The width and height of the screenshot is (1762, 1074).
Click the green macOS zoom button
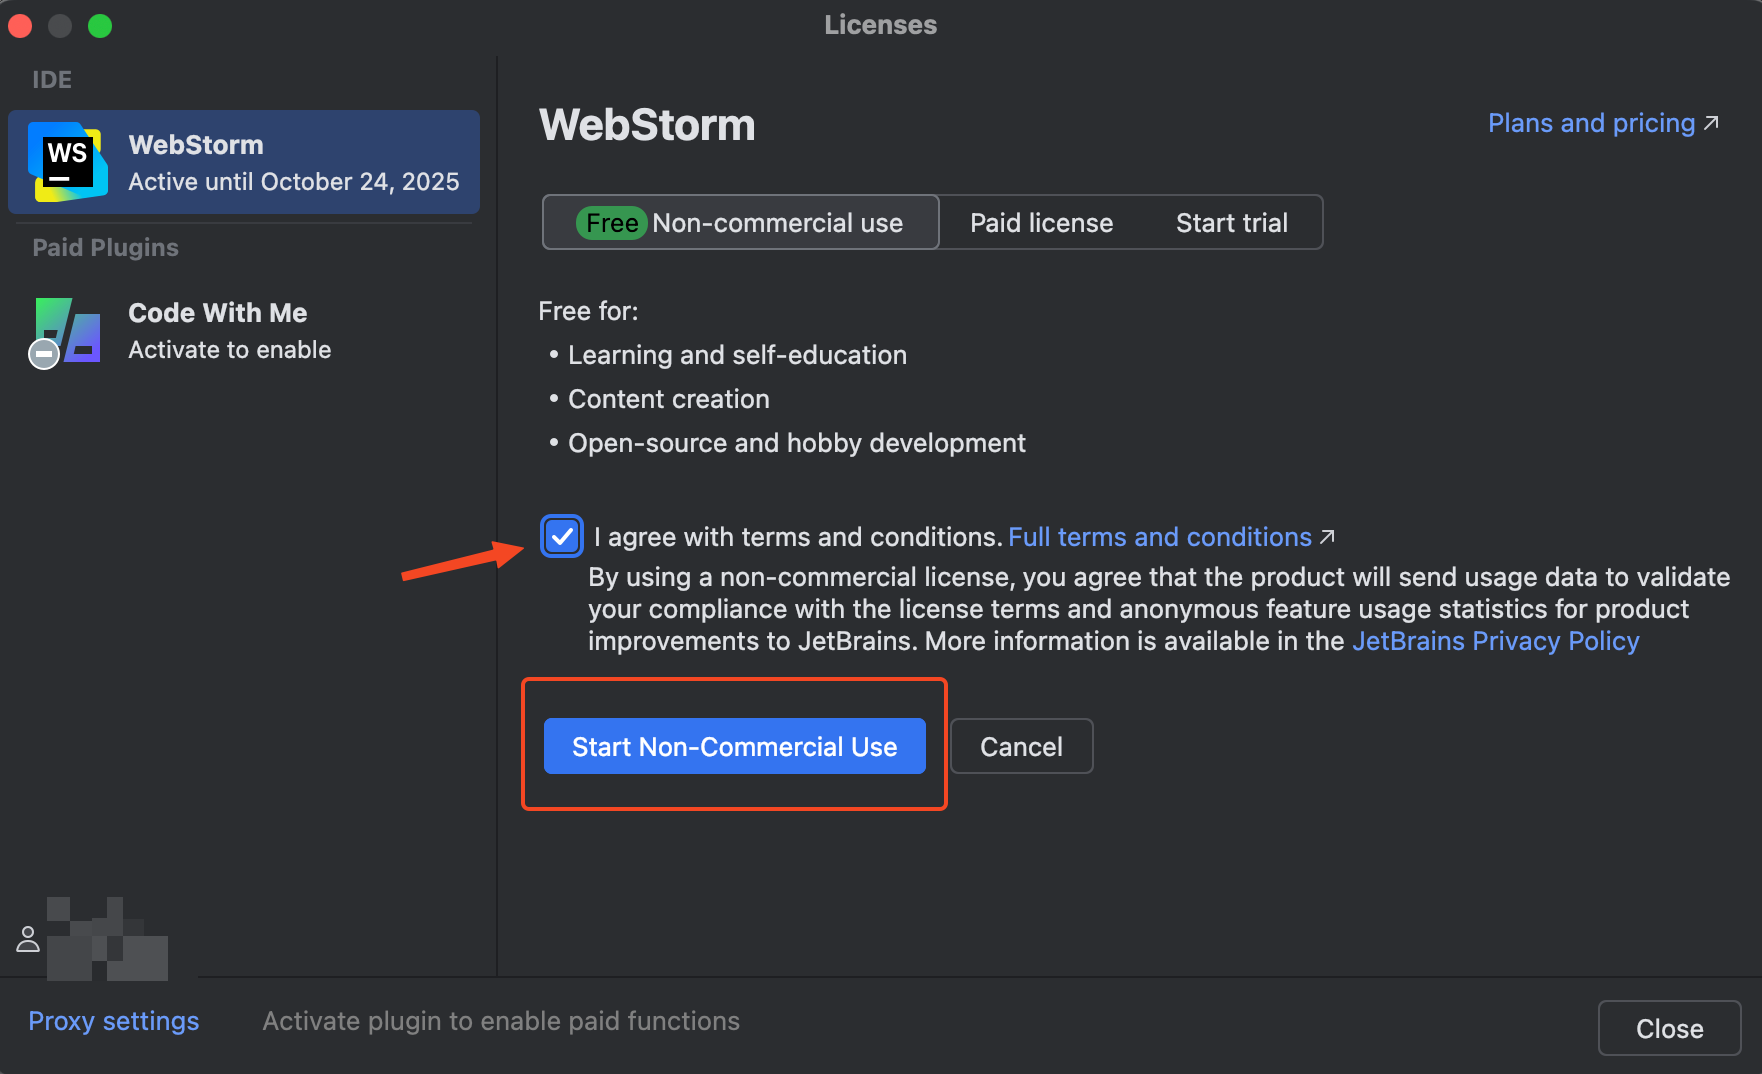[100, 26]
